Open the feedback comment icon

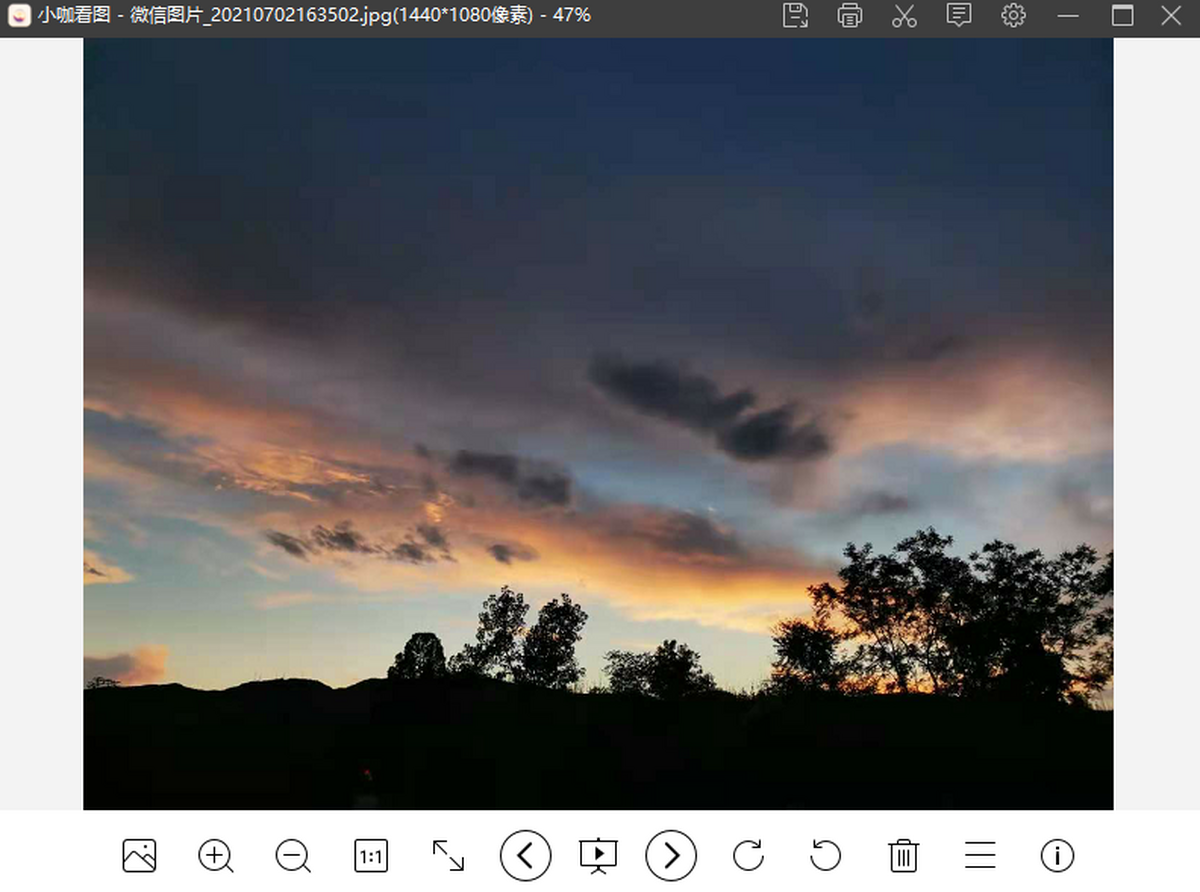click(x=959, y=15)
